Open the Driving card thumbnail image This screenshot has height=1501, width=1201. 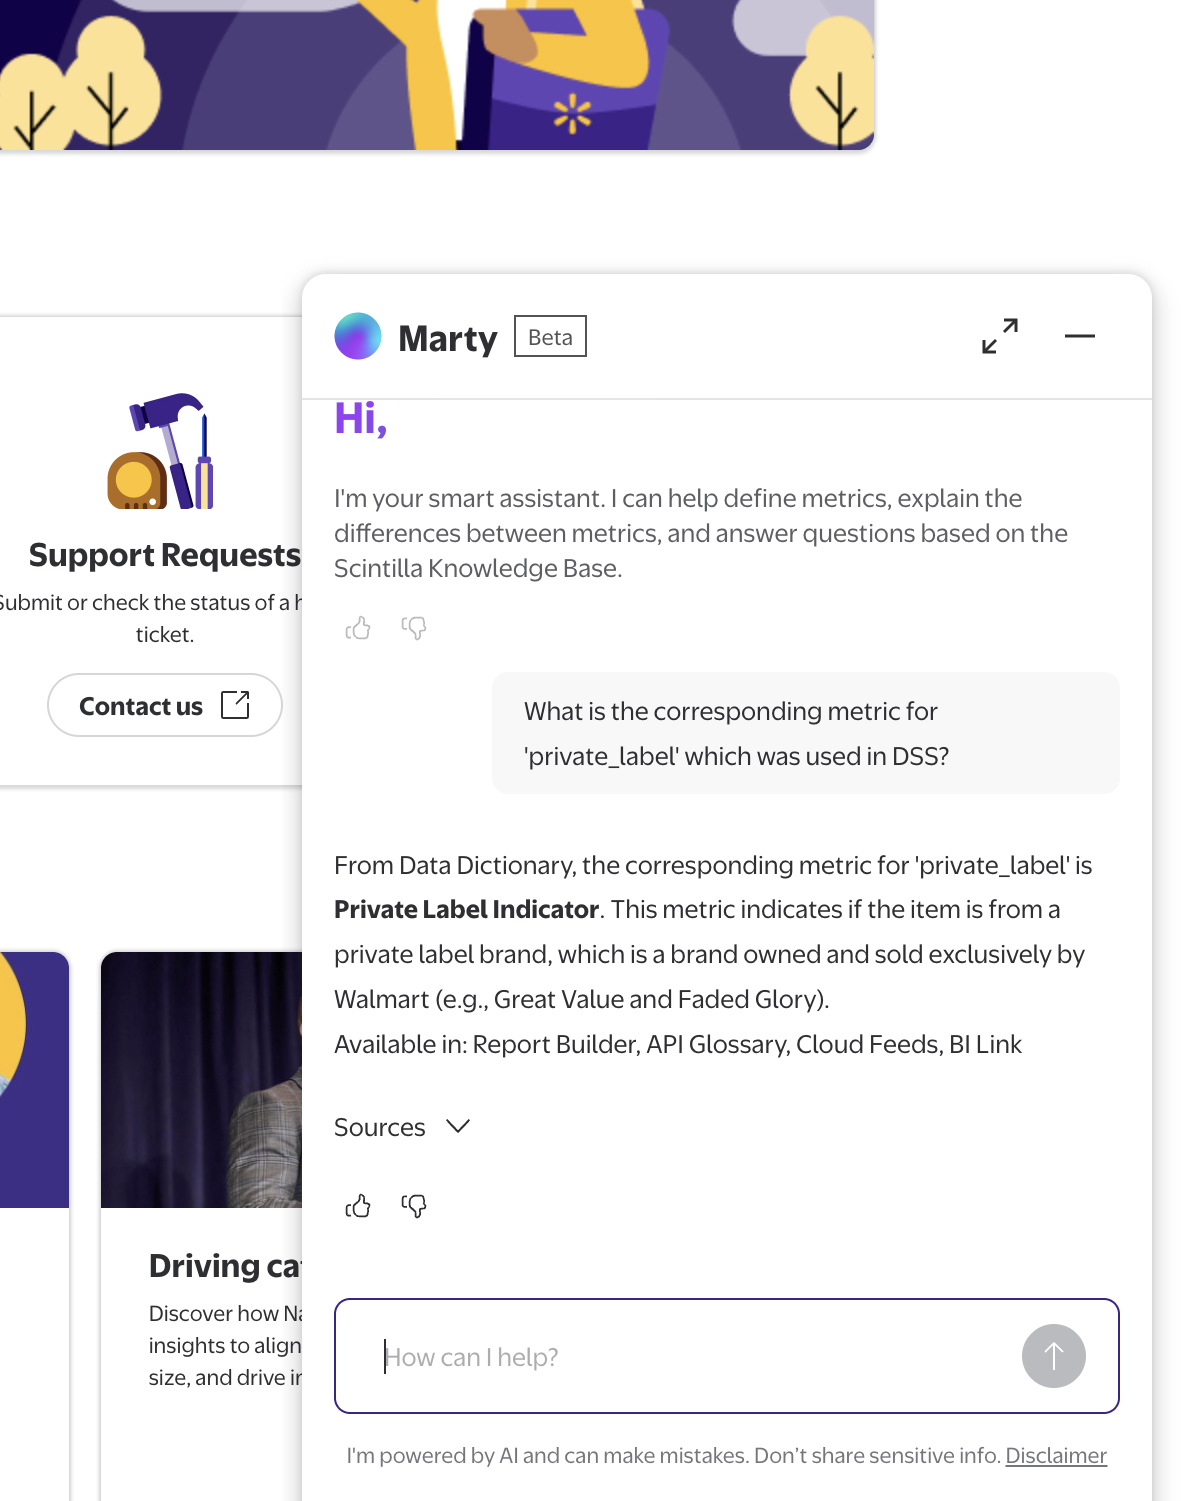[202, 1080]
